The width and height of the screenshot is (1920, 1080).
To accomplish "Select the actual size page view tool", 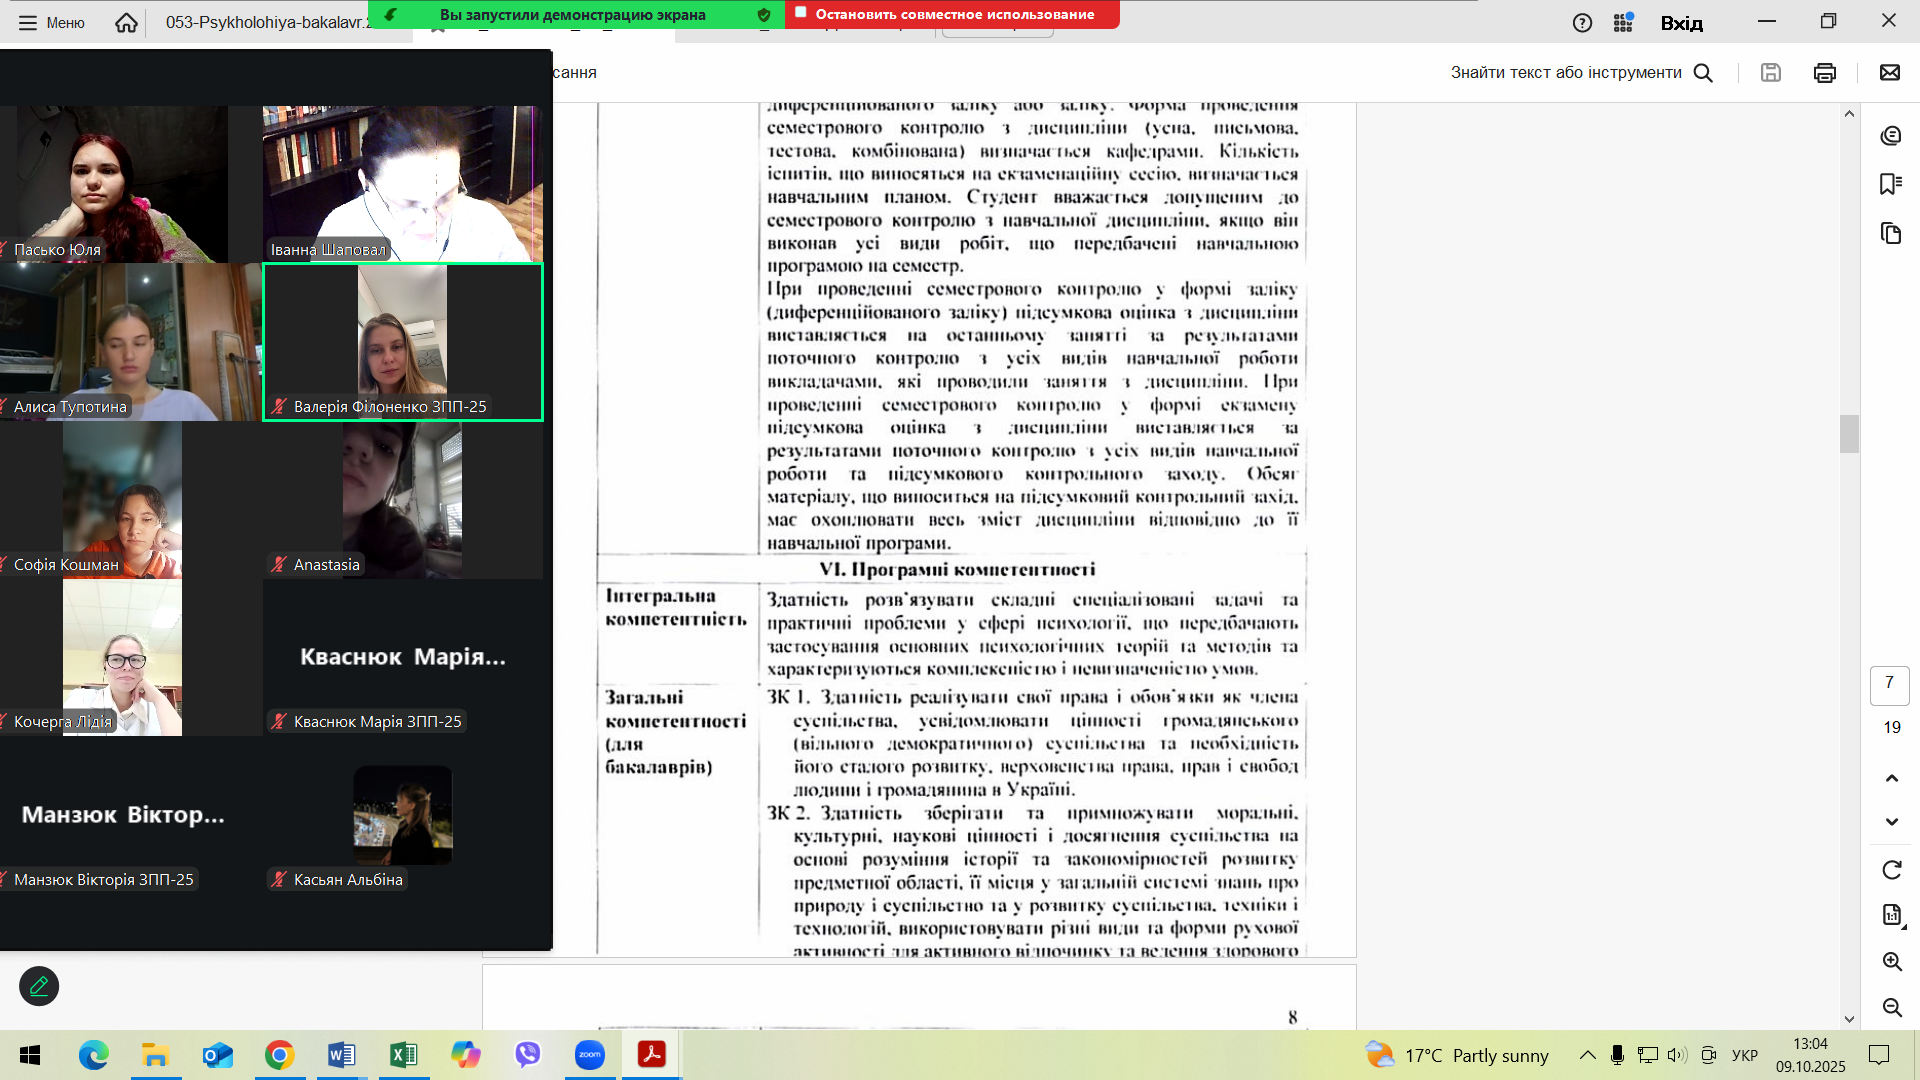I will (1890, 915).
